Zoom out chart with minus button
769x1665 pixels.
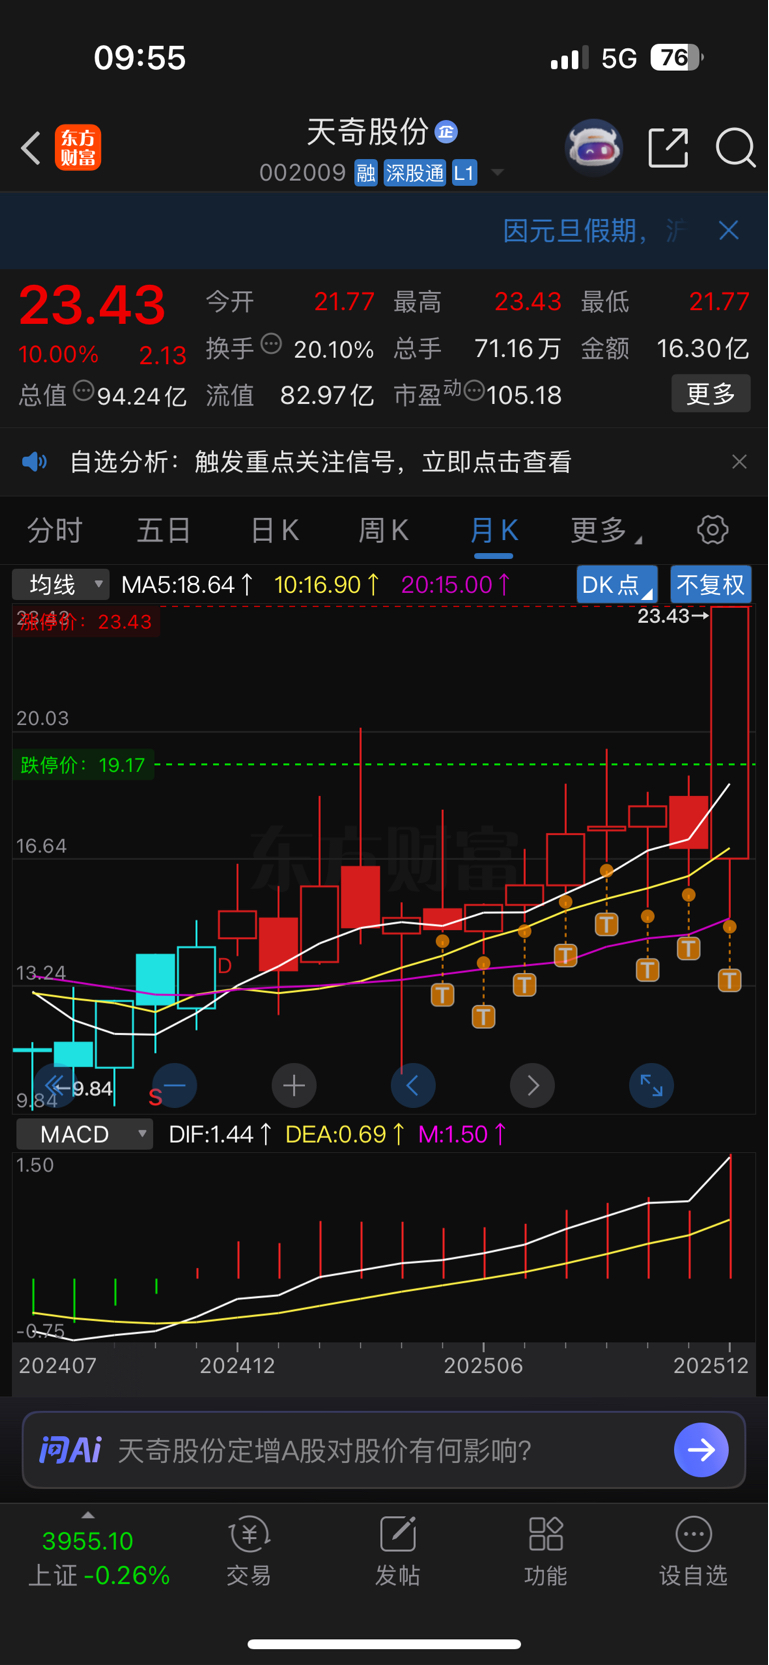175,1086
